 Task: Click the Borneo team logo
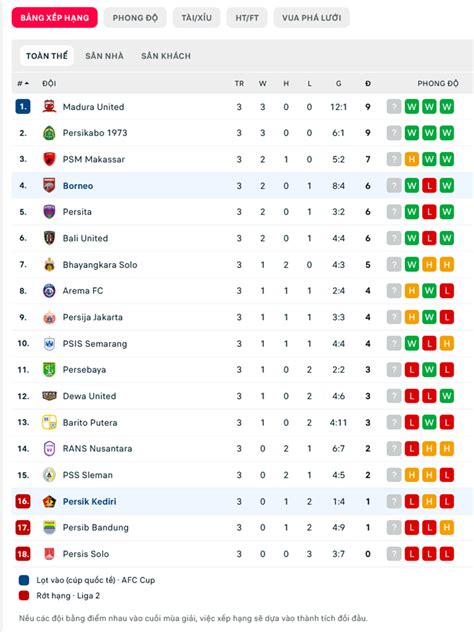click(x=49, y=185)
